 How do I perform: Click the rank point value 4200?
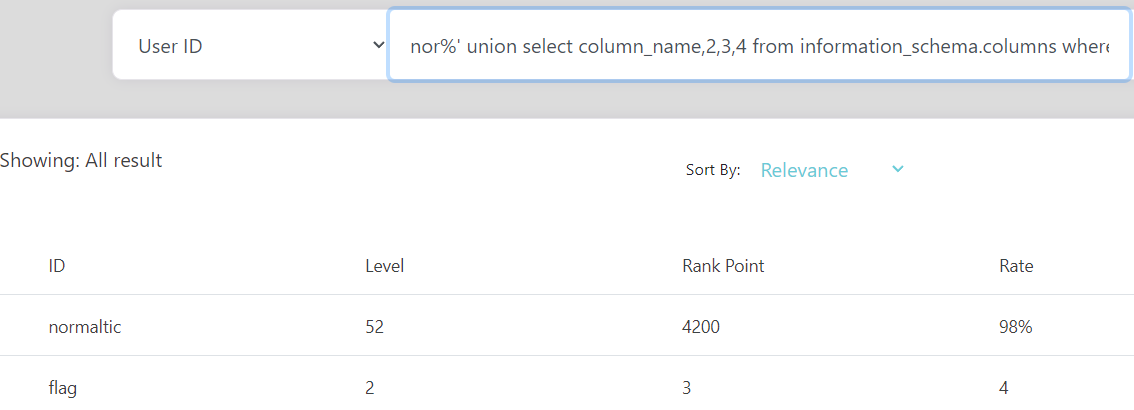coord(701,327)
